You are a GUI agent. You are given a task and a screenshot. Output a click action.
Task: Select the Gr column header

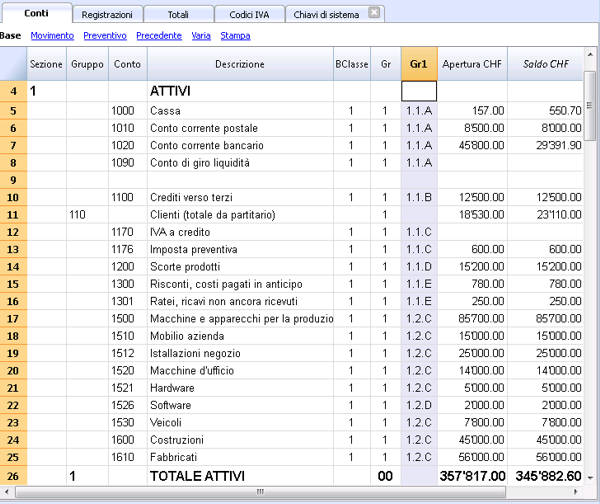(x=386, y=64)
